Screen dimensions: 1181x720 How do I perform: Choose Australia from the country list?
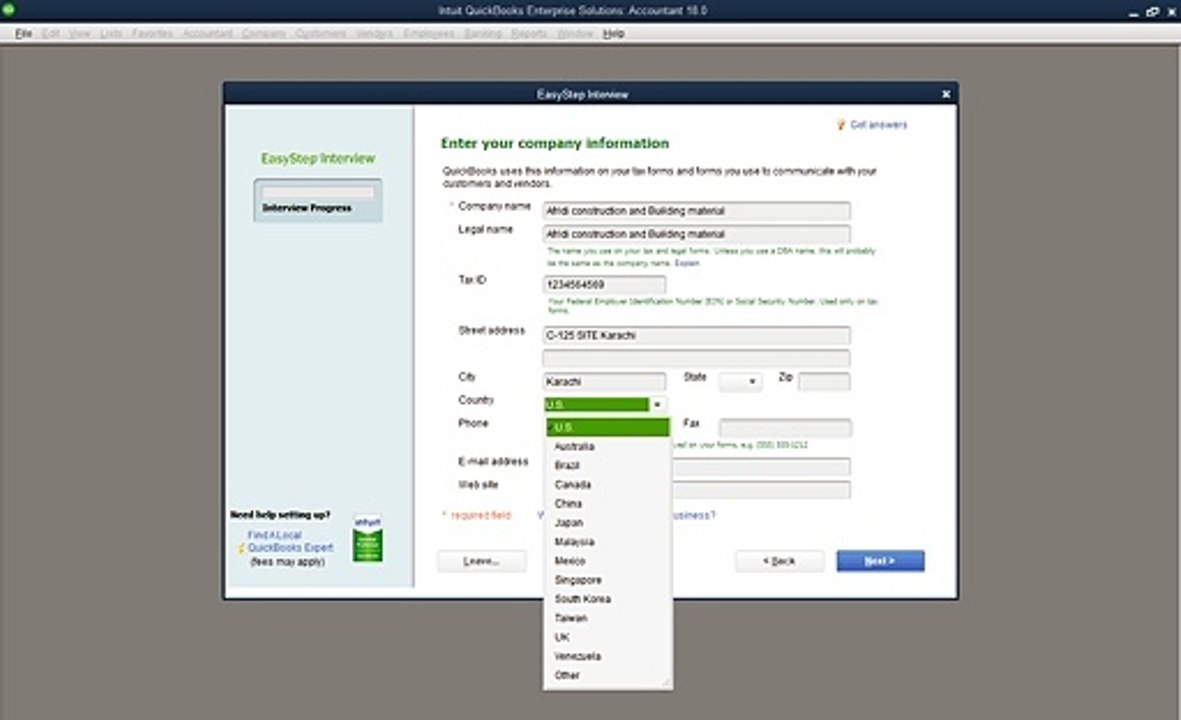(607, 447)
